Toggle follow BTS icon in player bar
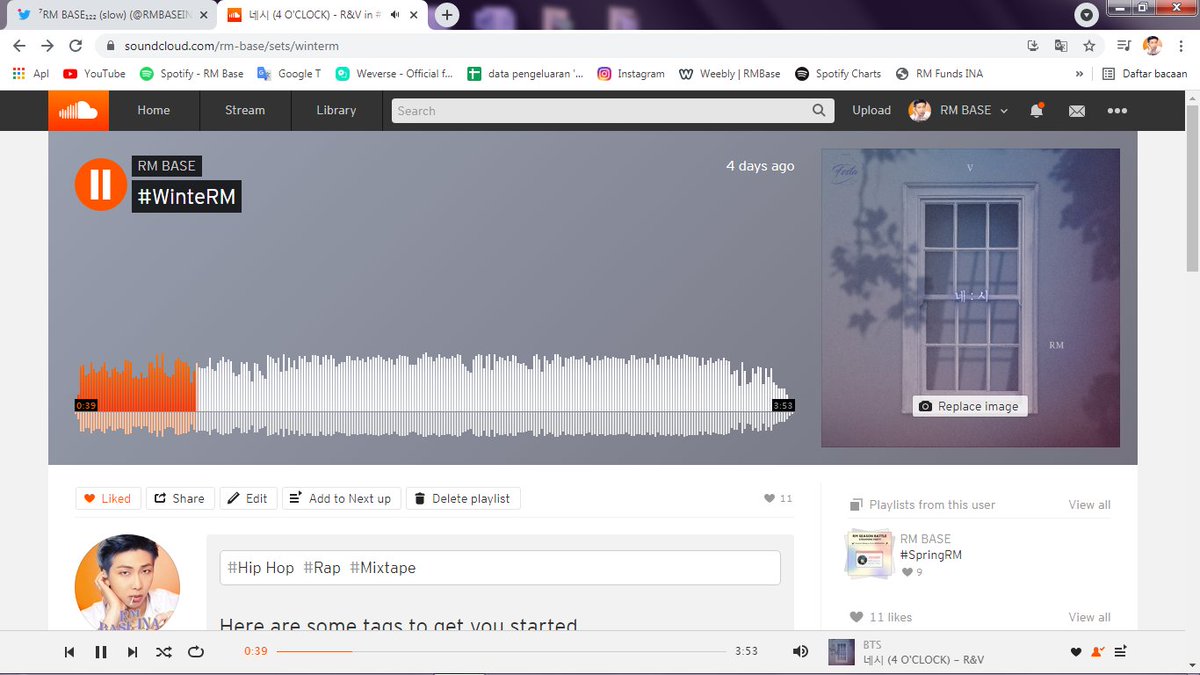Screen dimensions: 1200x675 (x=1098, y=652)
